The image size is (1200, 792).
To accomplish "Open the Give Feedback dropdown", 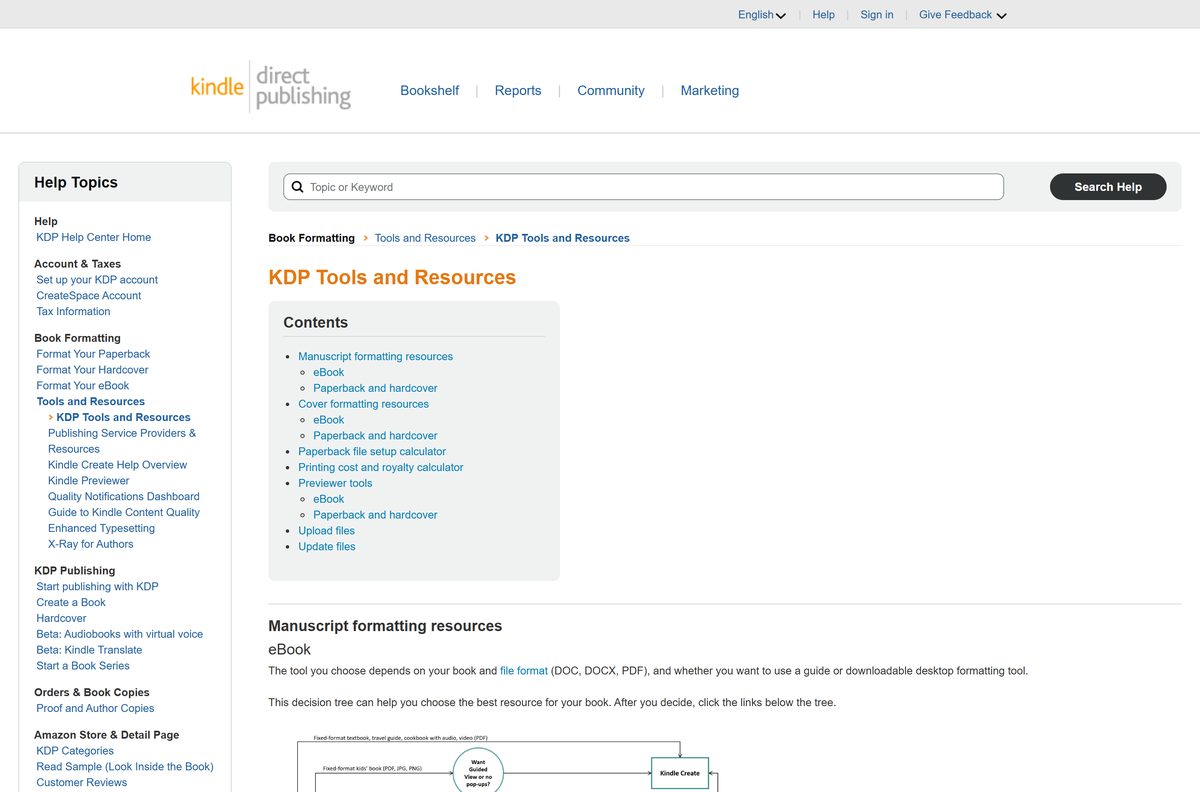I will click(963, 15).
